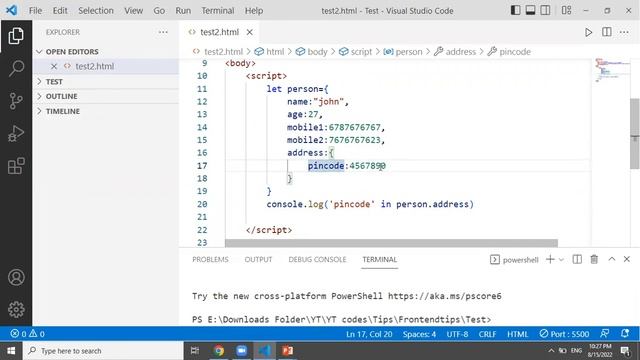Open Explorer views and more actions ellipsis
The height and width of the screenshot is (360, 640).
coord(163,32)
